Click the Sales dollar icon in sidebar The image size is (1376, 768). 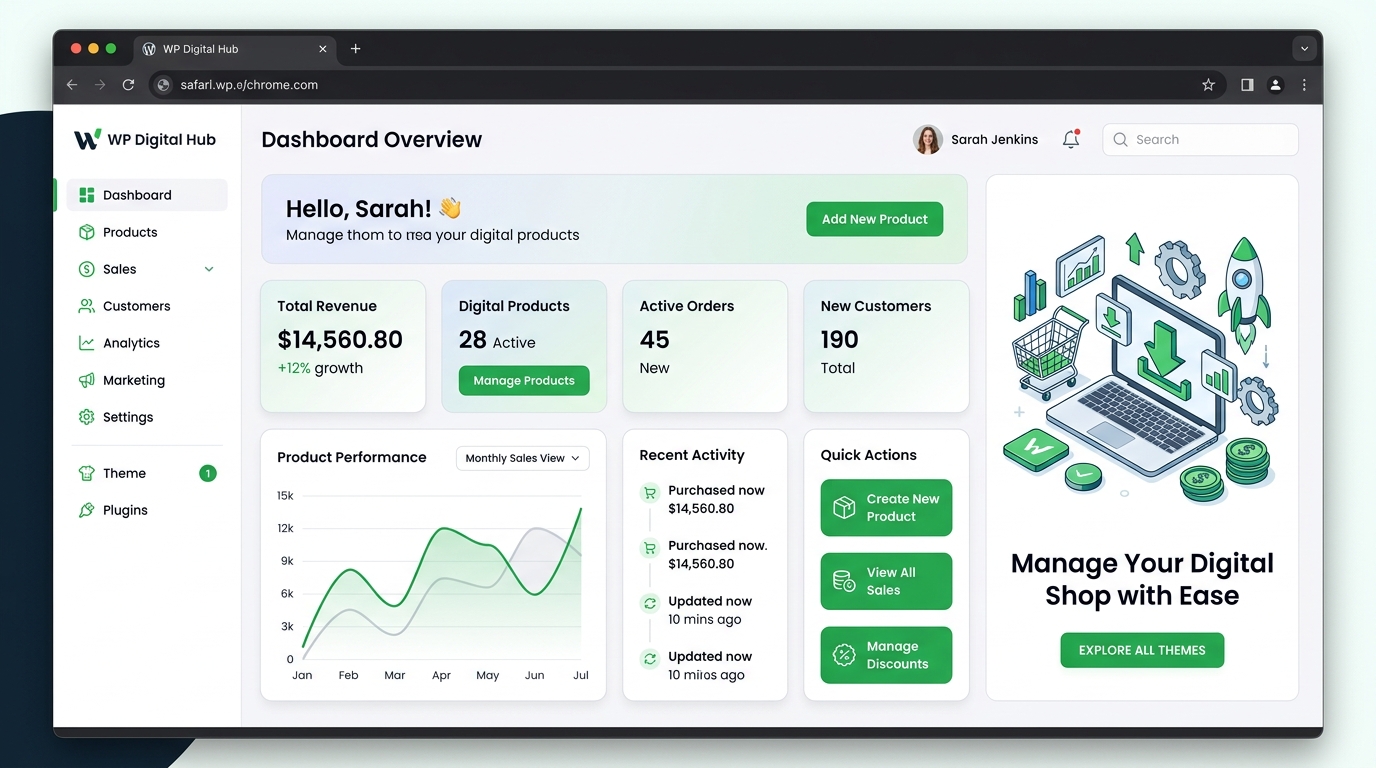coord(87,269)
